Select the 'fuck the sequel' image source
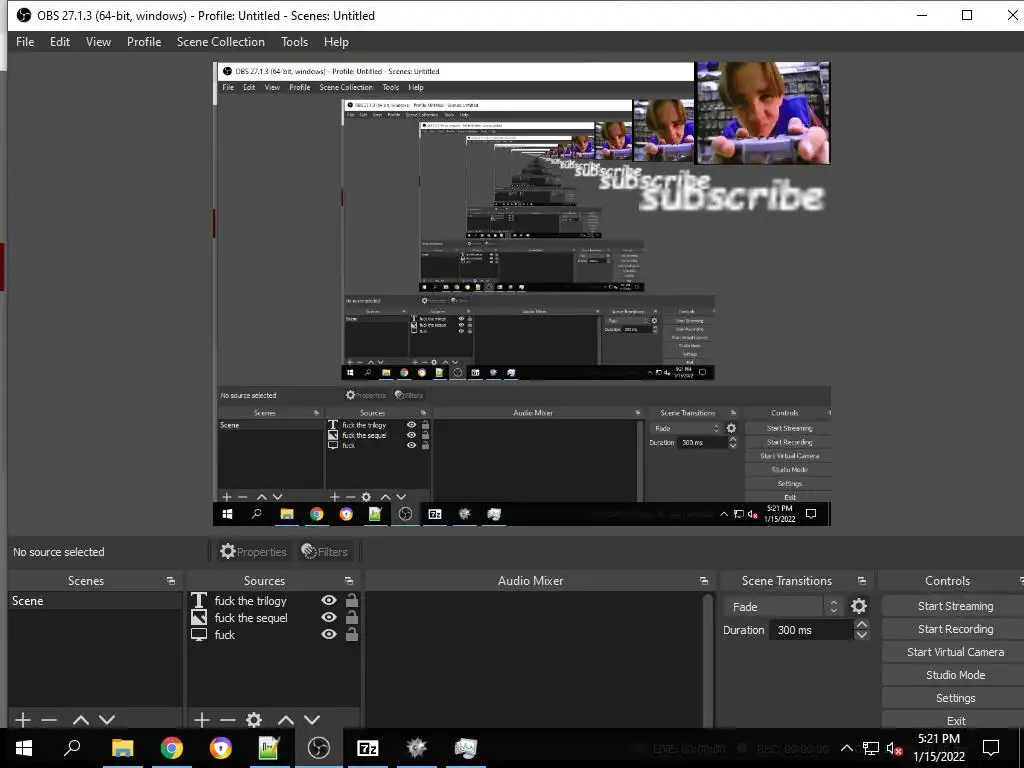Viewport: 1024px width, 768px height. pos(251,618)
